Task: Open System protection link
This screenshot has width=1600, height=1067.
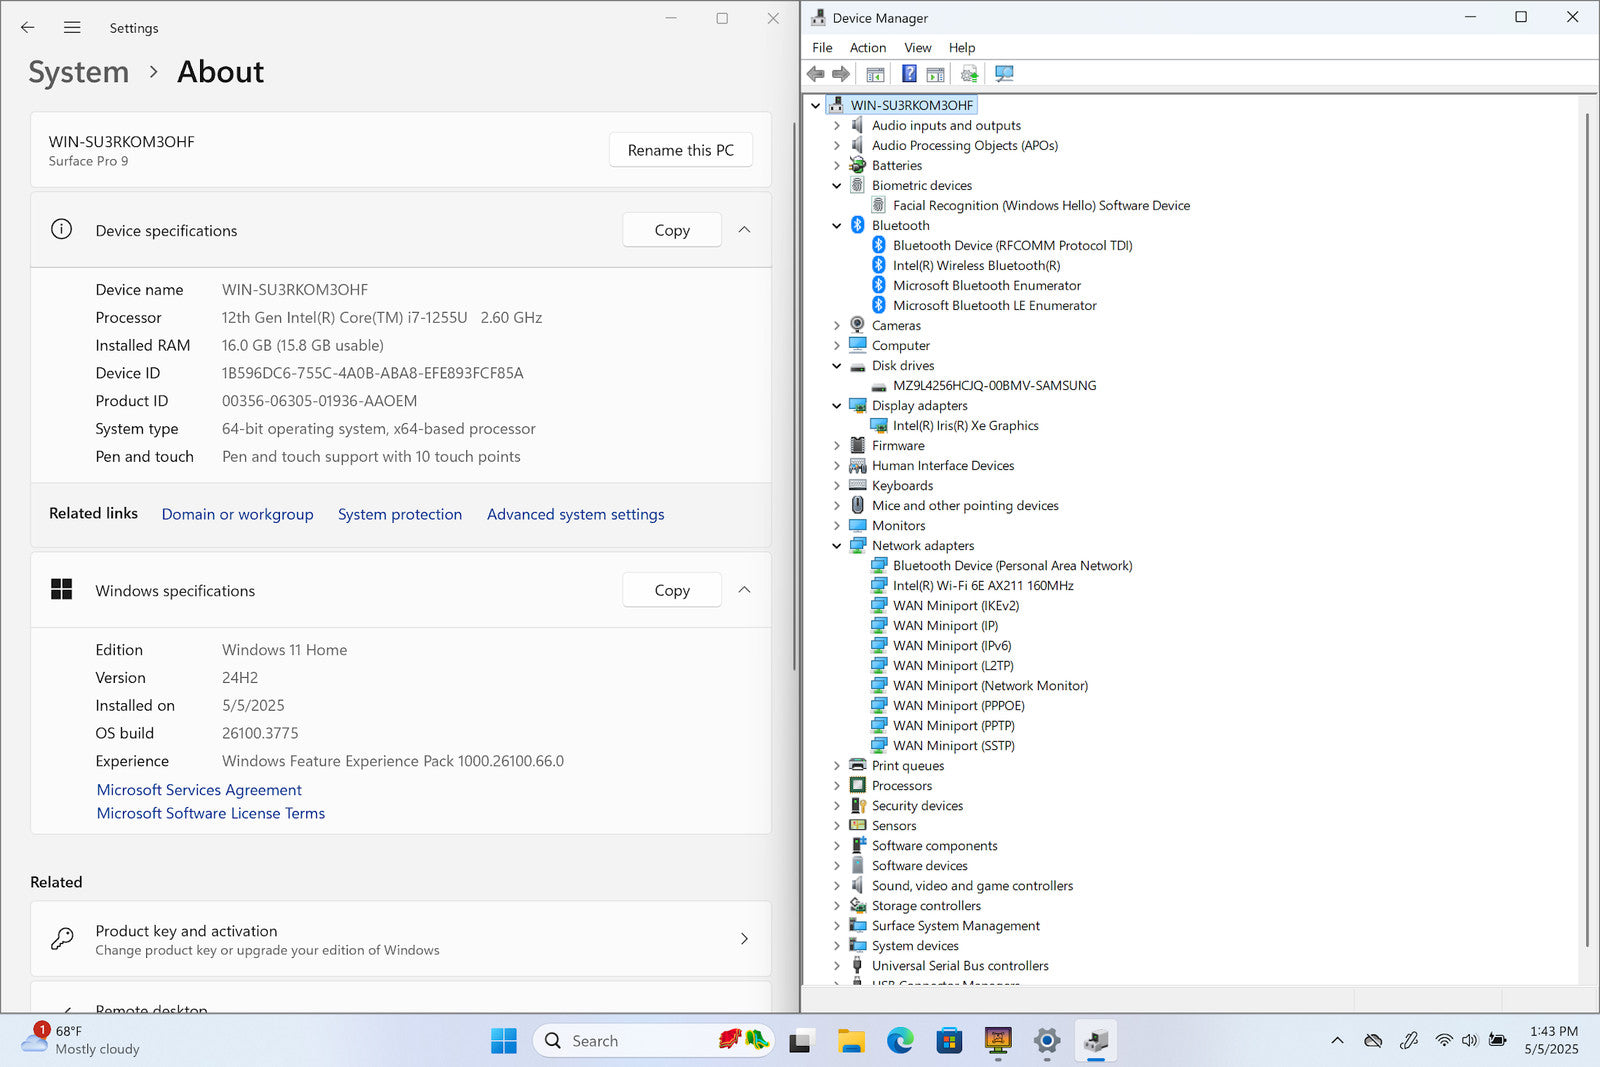Action: (400, 514)
